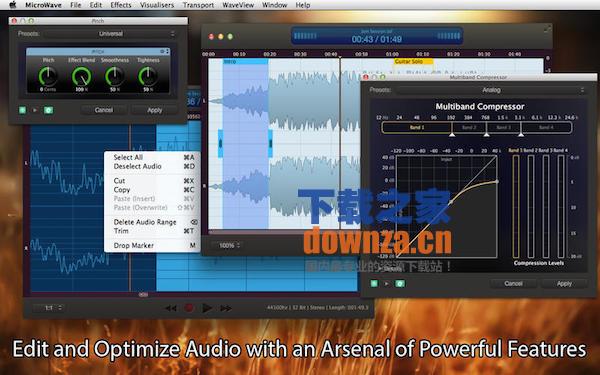Image resolution: width=600 pixels, height=375 pixels.
Task: Preview the pitch effect with its play icon
Action: click(35, 110)
